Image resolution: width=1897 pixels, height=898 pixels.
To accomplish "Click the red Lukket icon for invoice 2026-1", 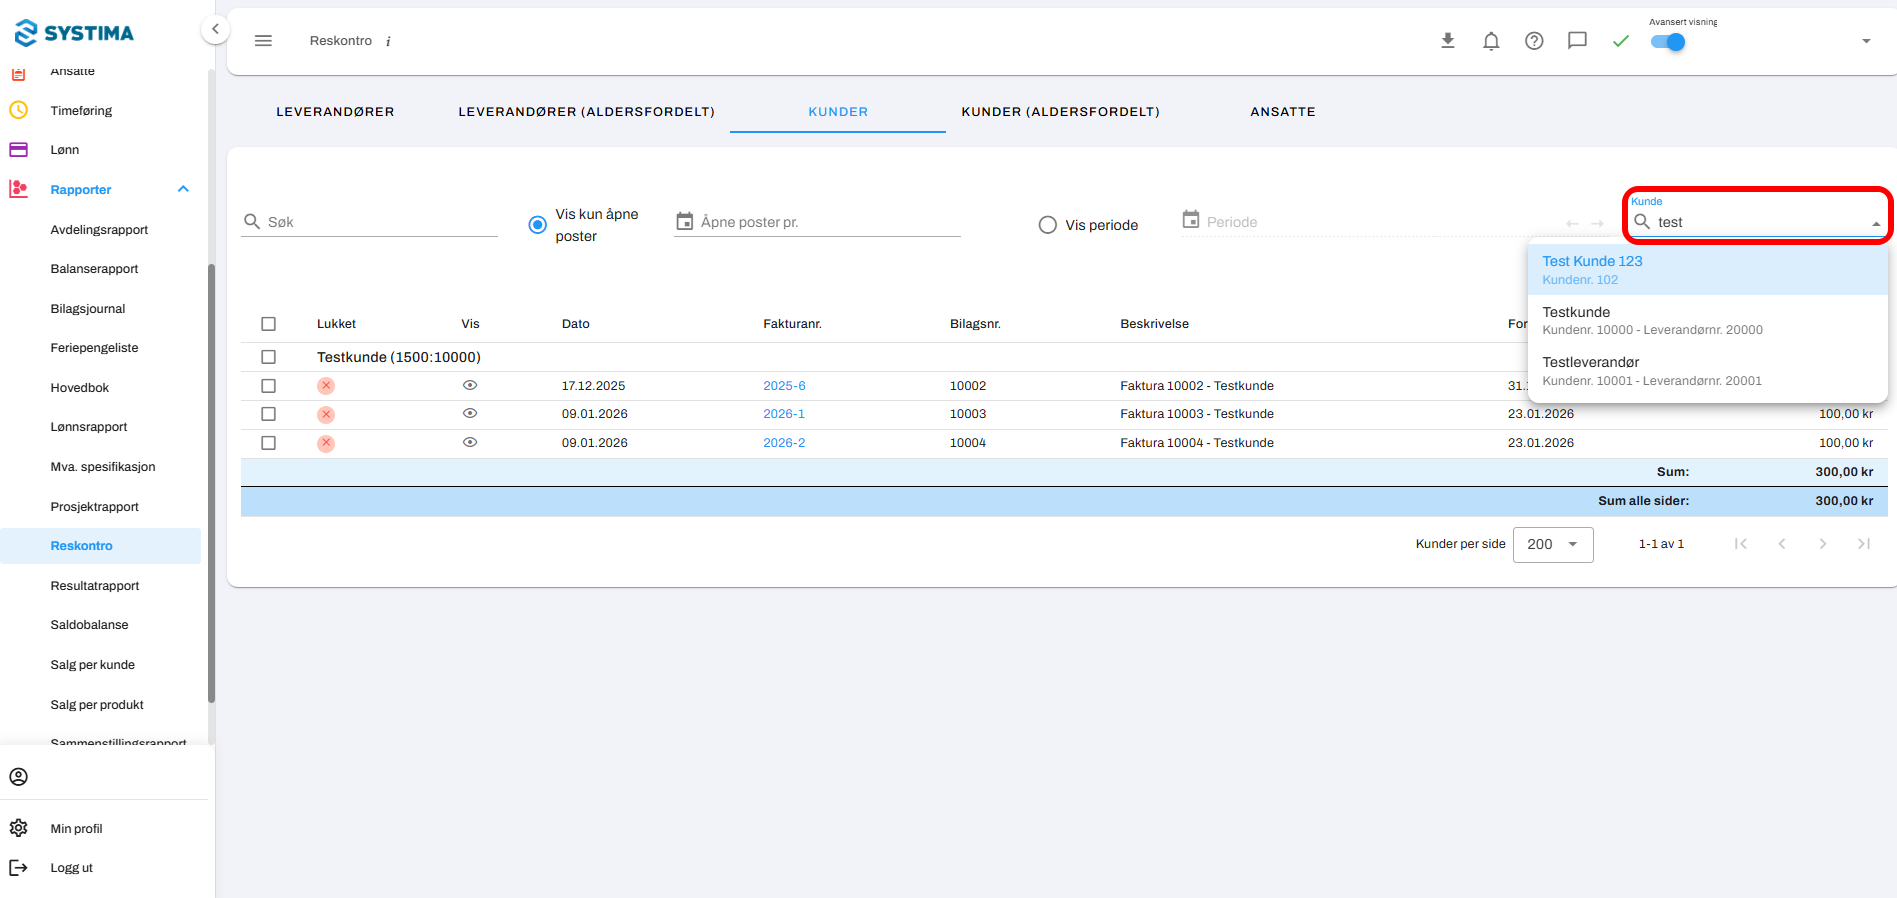I will [x=326, y=414].
